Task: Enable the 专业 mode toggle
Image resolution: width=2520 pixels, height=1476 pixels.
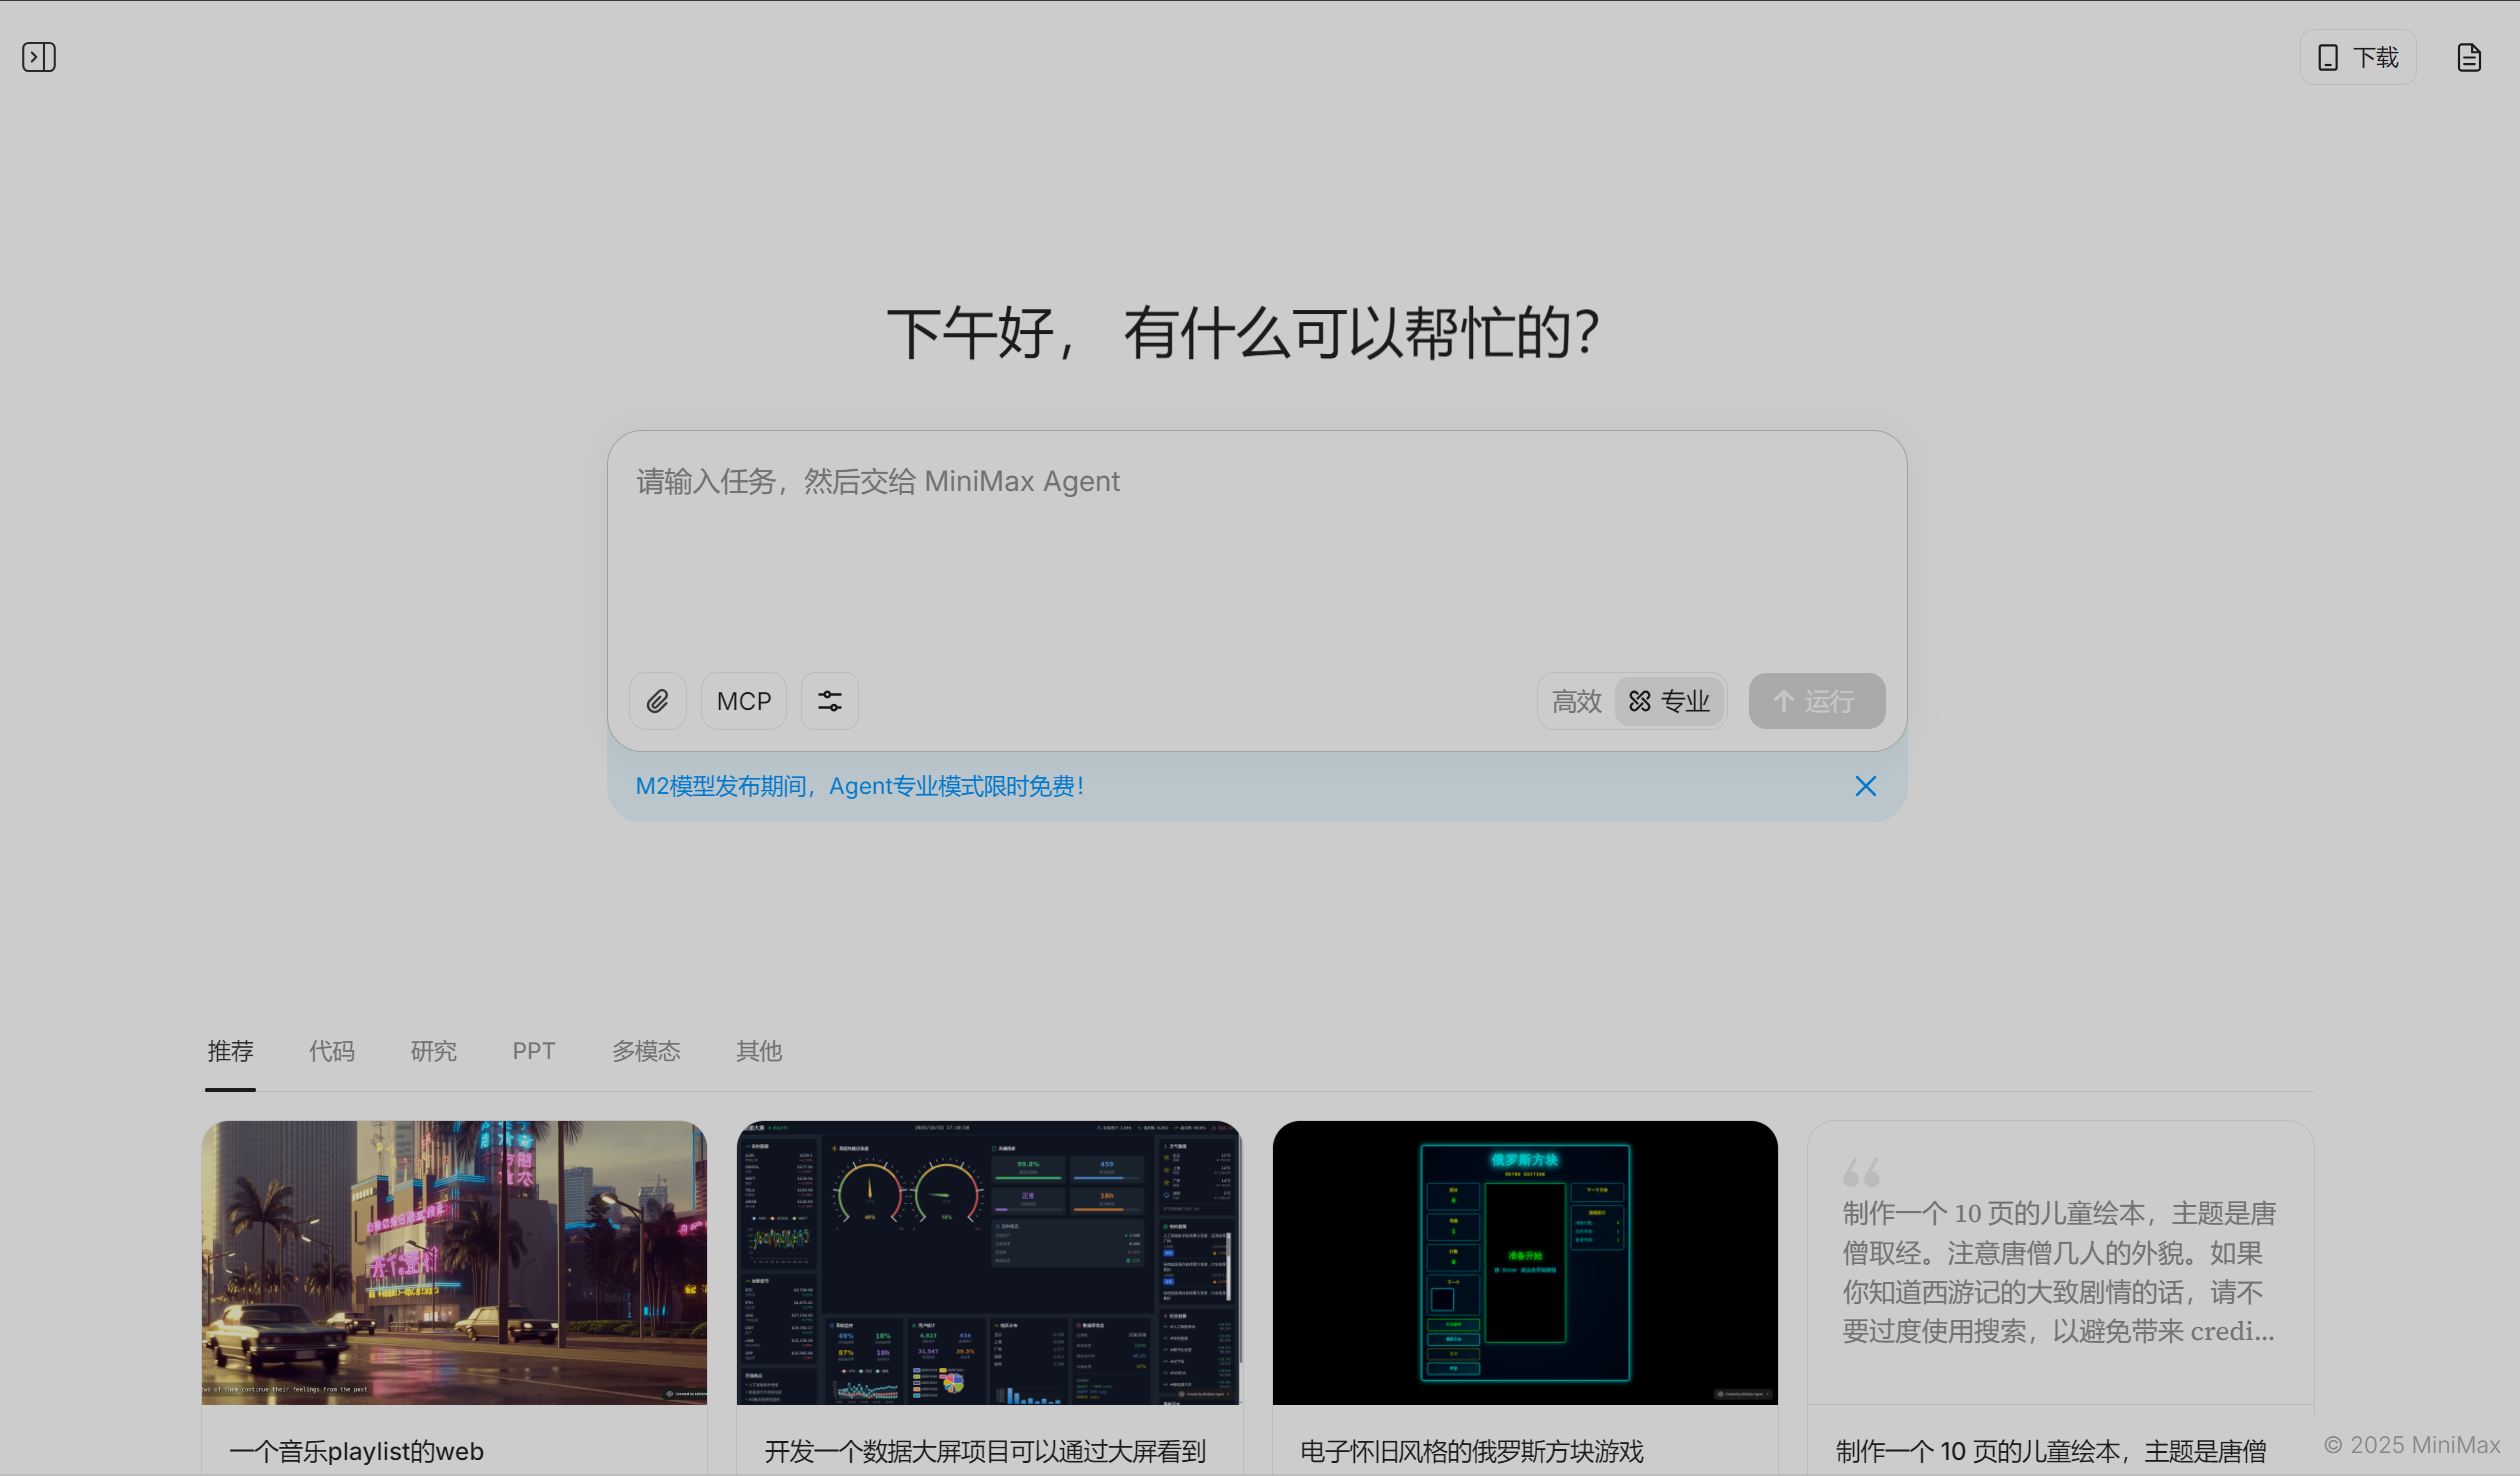Action: [x=1669, y=701]
